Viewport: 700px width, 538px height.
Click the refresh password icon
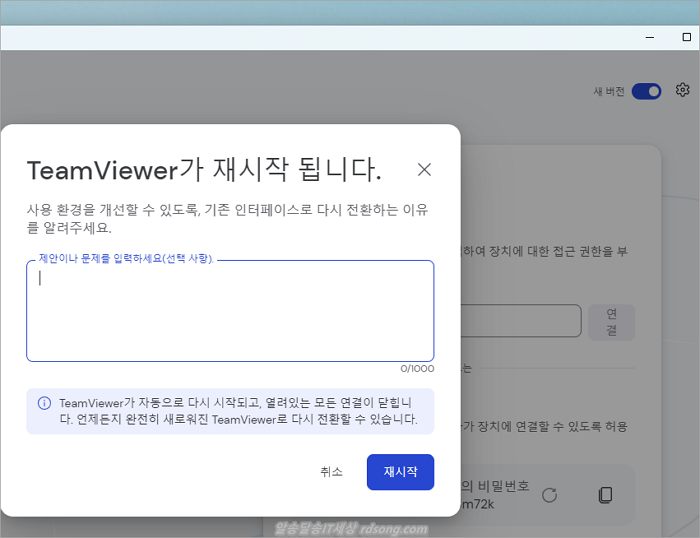point(549,494)
